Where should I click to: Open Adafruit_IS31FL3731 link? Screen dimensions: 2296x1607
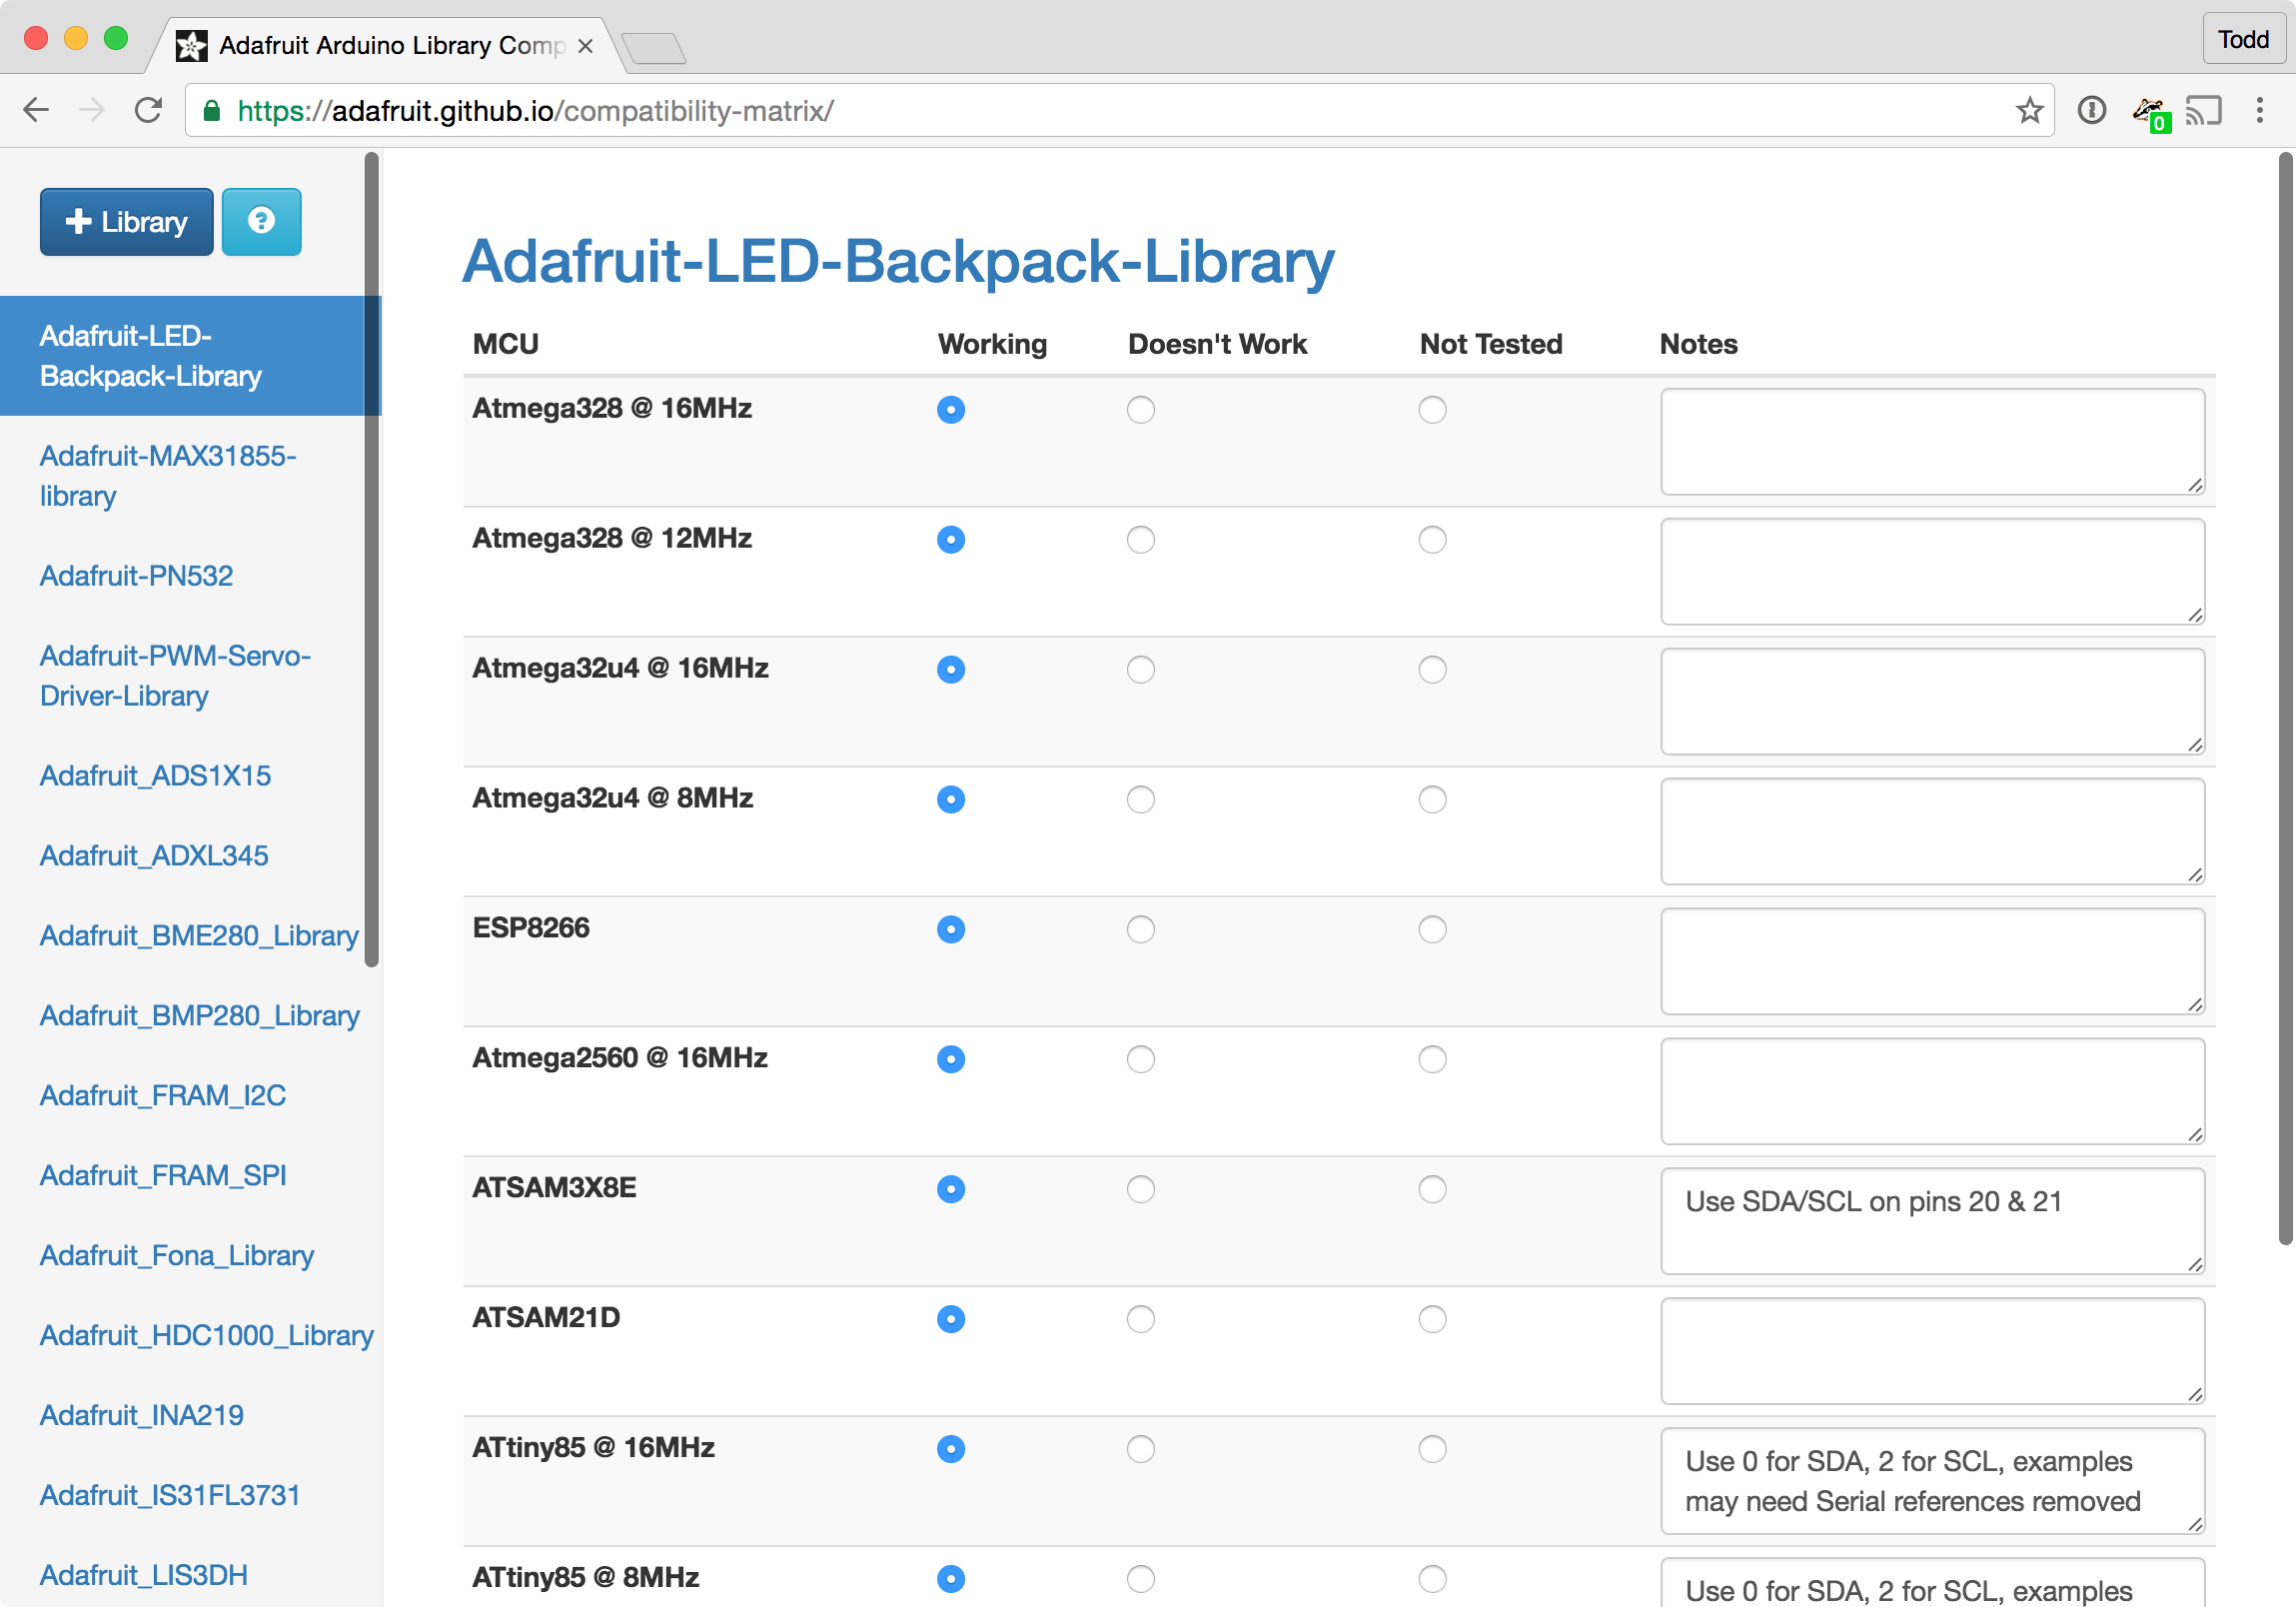point(170,1496)
